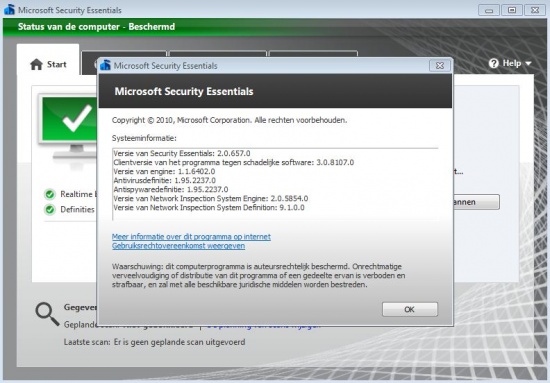The width and height of the screenshot is (550, 383).
Task: Click 'Status van de computer - Beschermd' header
Action: 96,27
